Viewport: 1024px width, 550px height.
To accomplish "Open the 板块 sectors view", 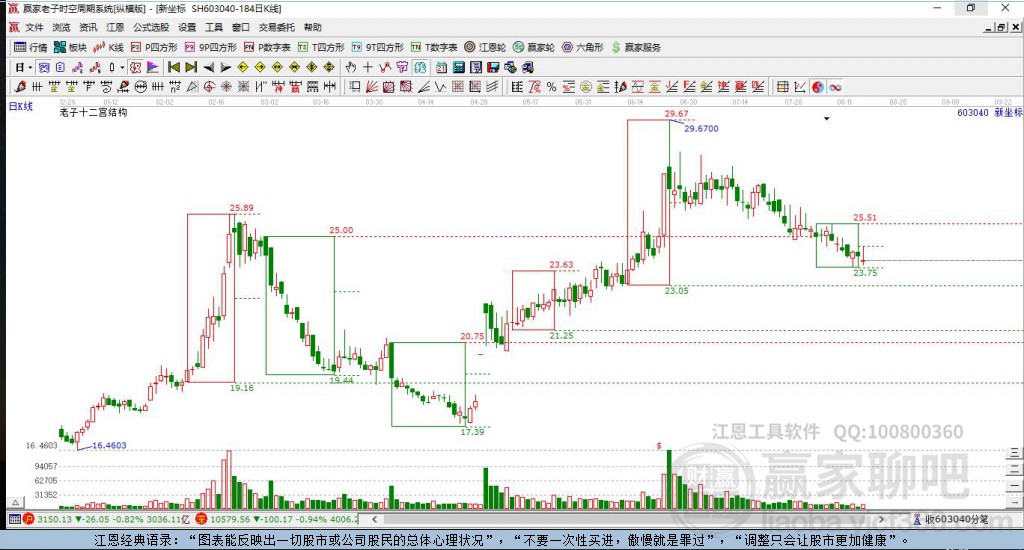I will pyautogui.click(x=70, y=47).
